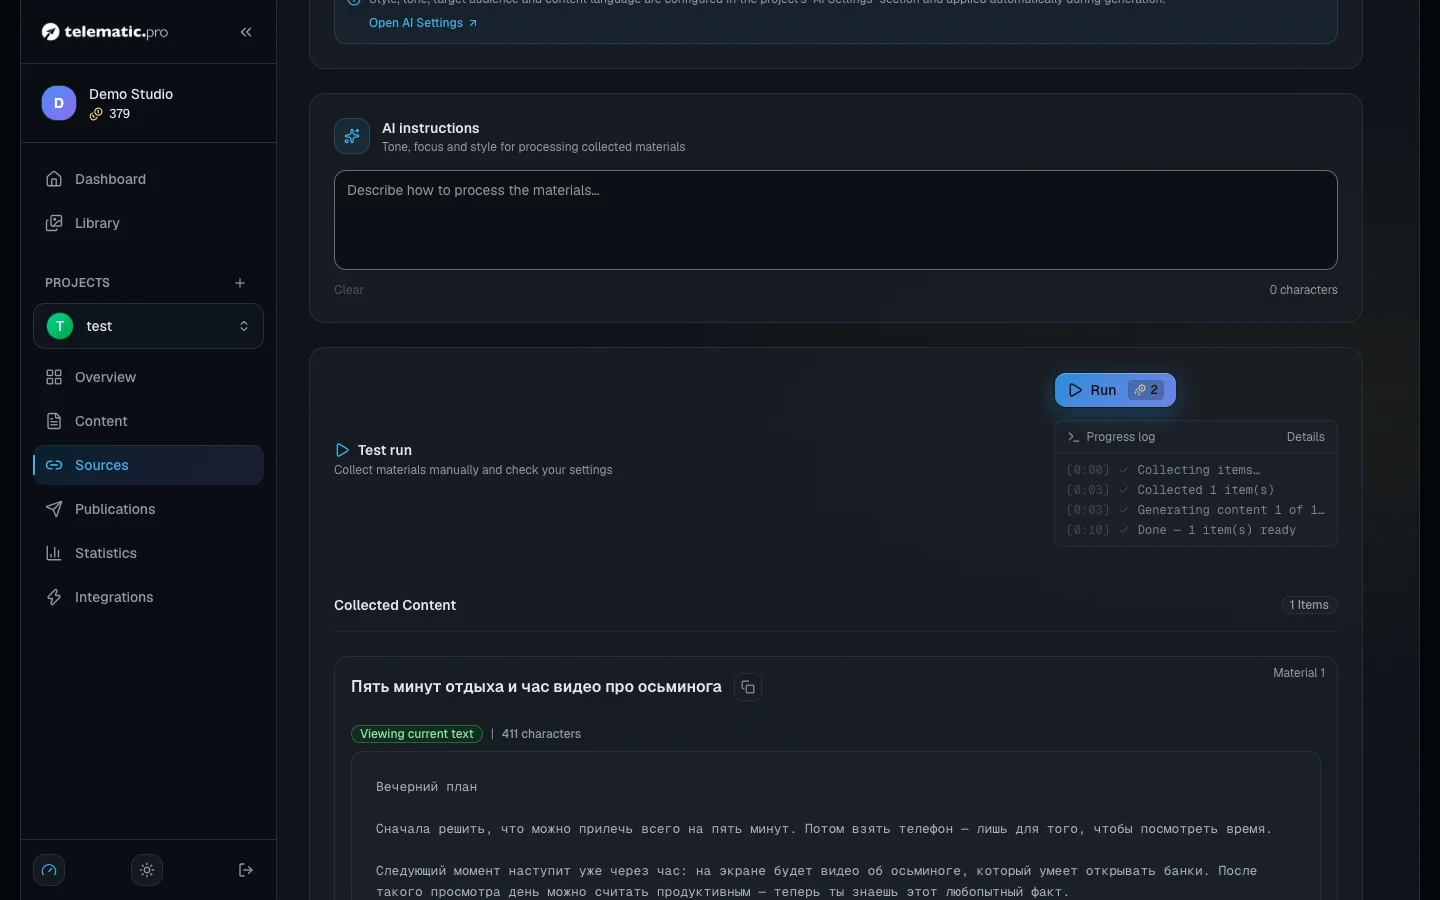The image size is (1440, 900).
Task: Collapse the sidebar with double chevron icon
Action: coord(246,32)
